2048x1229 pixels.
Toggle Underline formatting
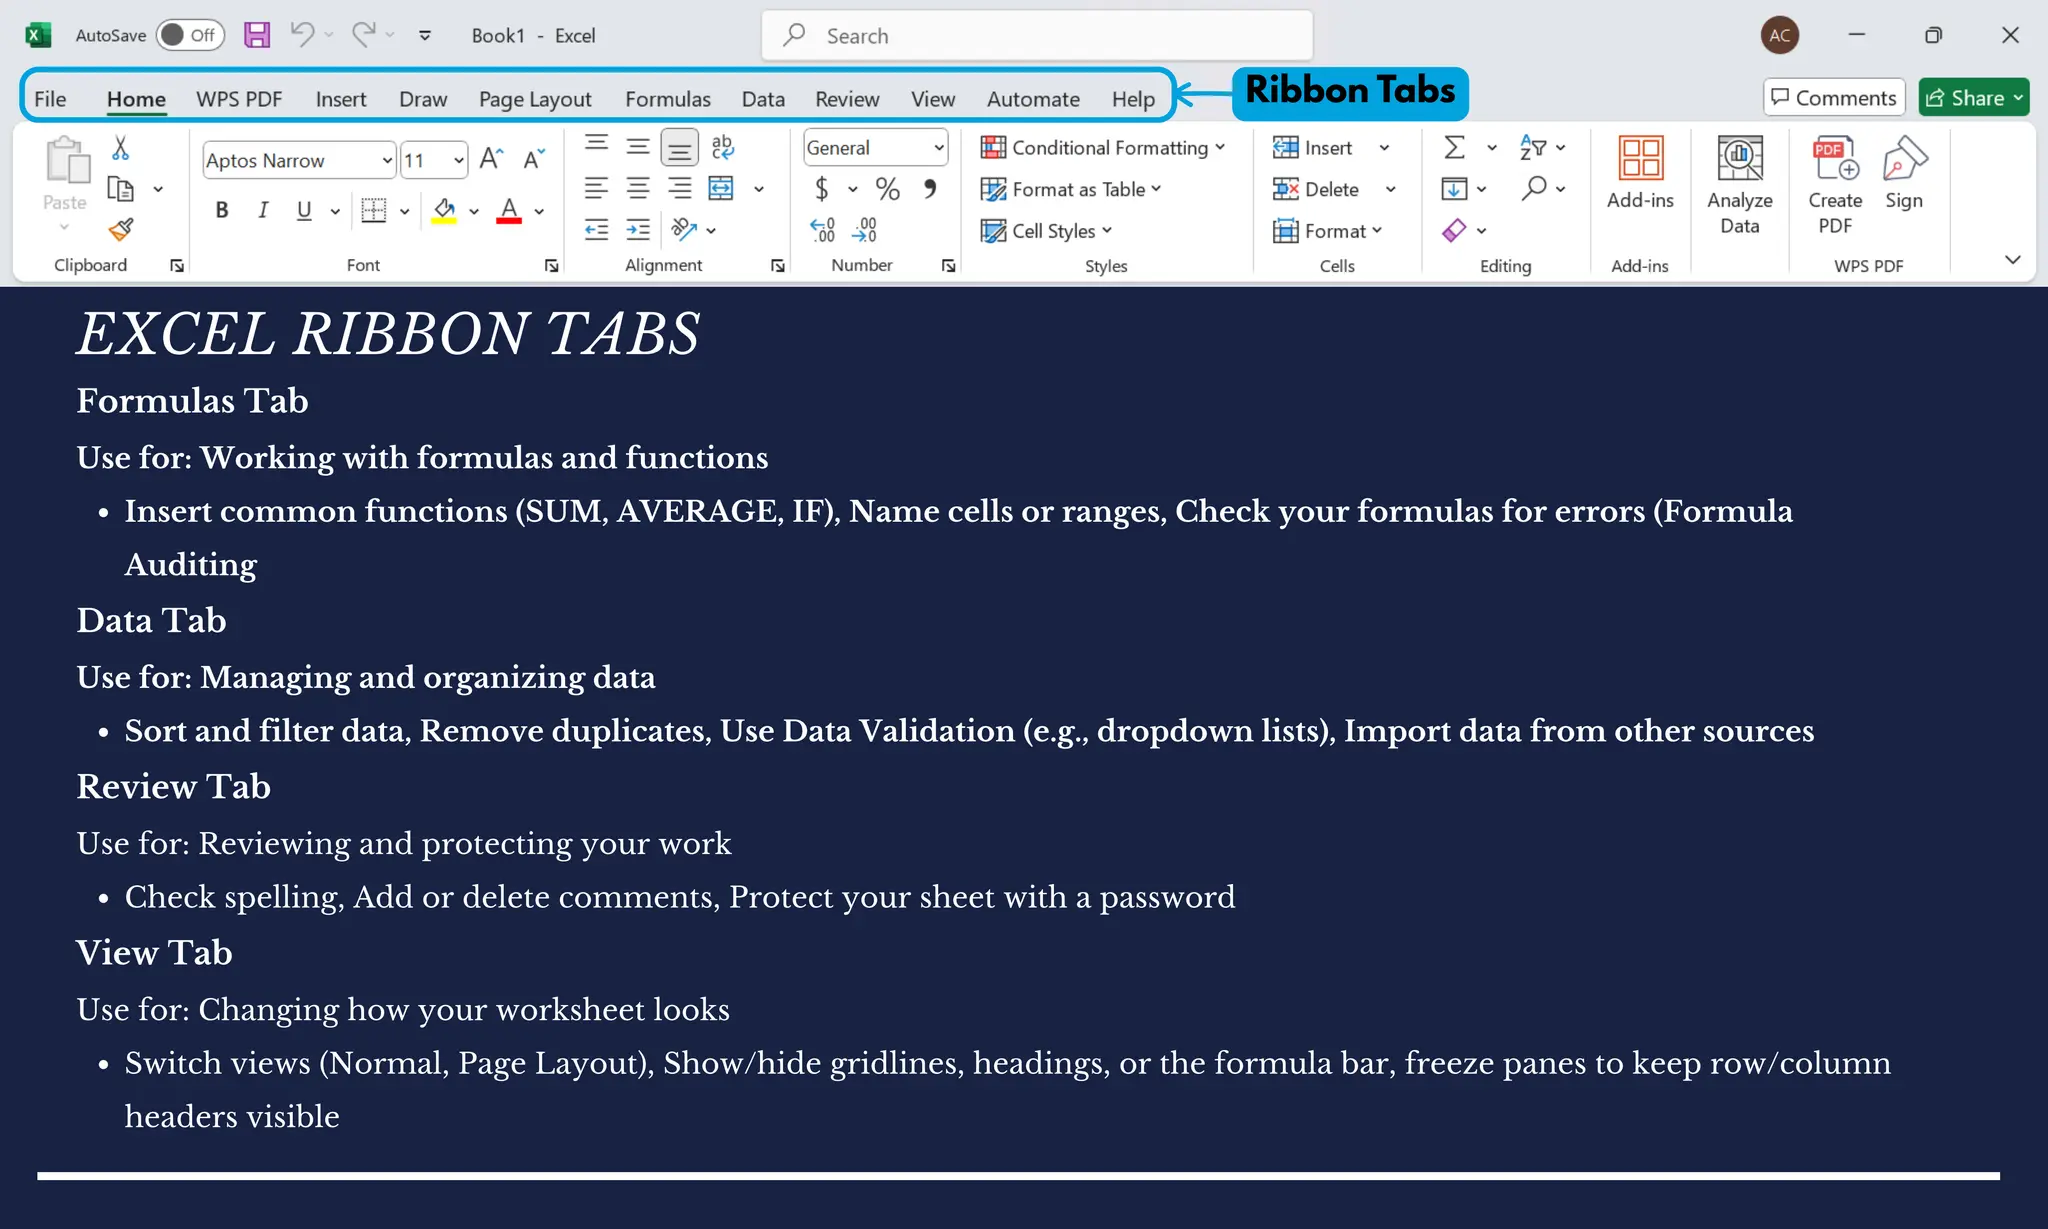[304, 210]
